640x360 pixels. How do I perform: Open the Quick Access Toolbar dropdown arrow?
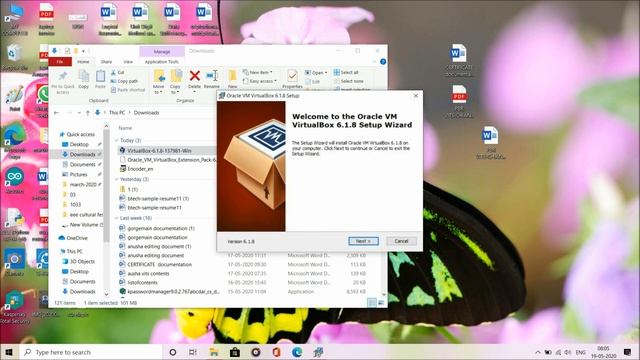(83, 51)
